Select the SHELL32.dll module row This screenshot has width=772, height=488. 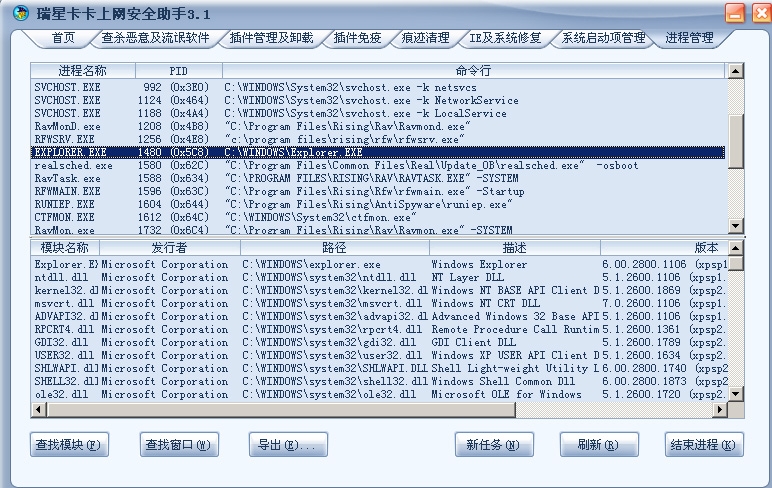pyautogui.click(x=380, y=381)
